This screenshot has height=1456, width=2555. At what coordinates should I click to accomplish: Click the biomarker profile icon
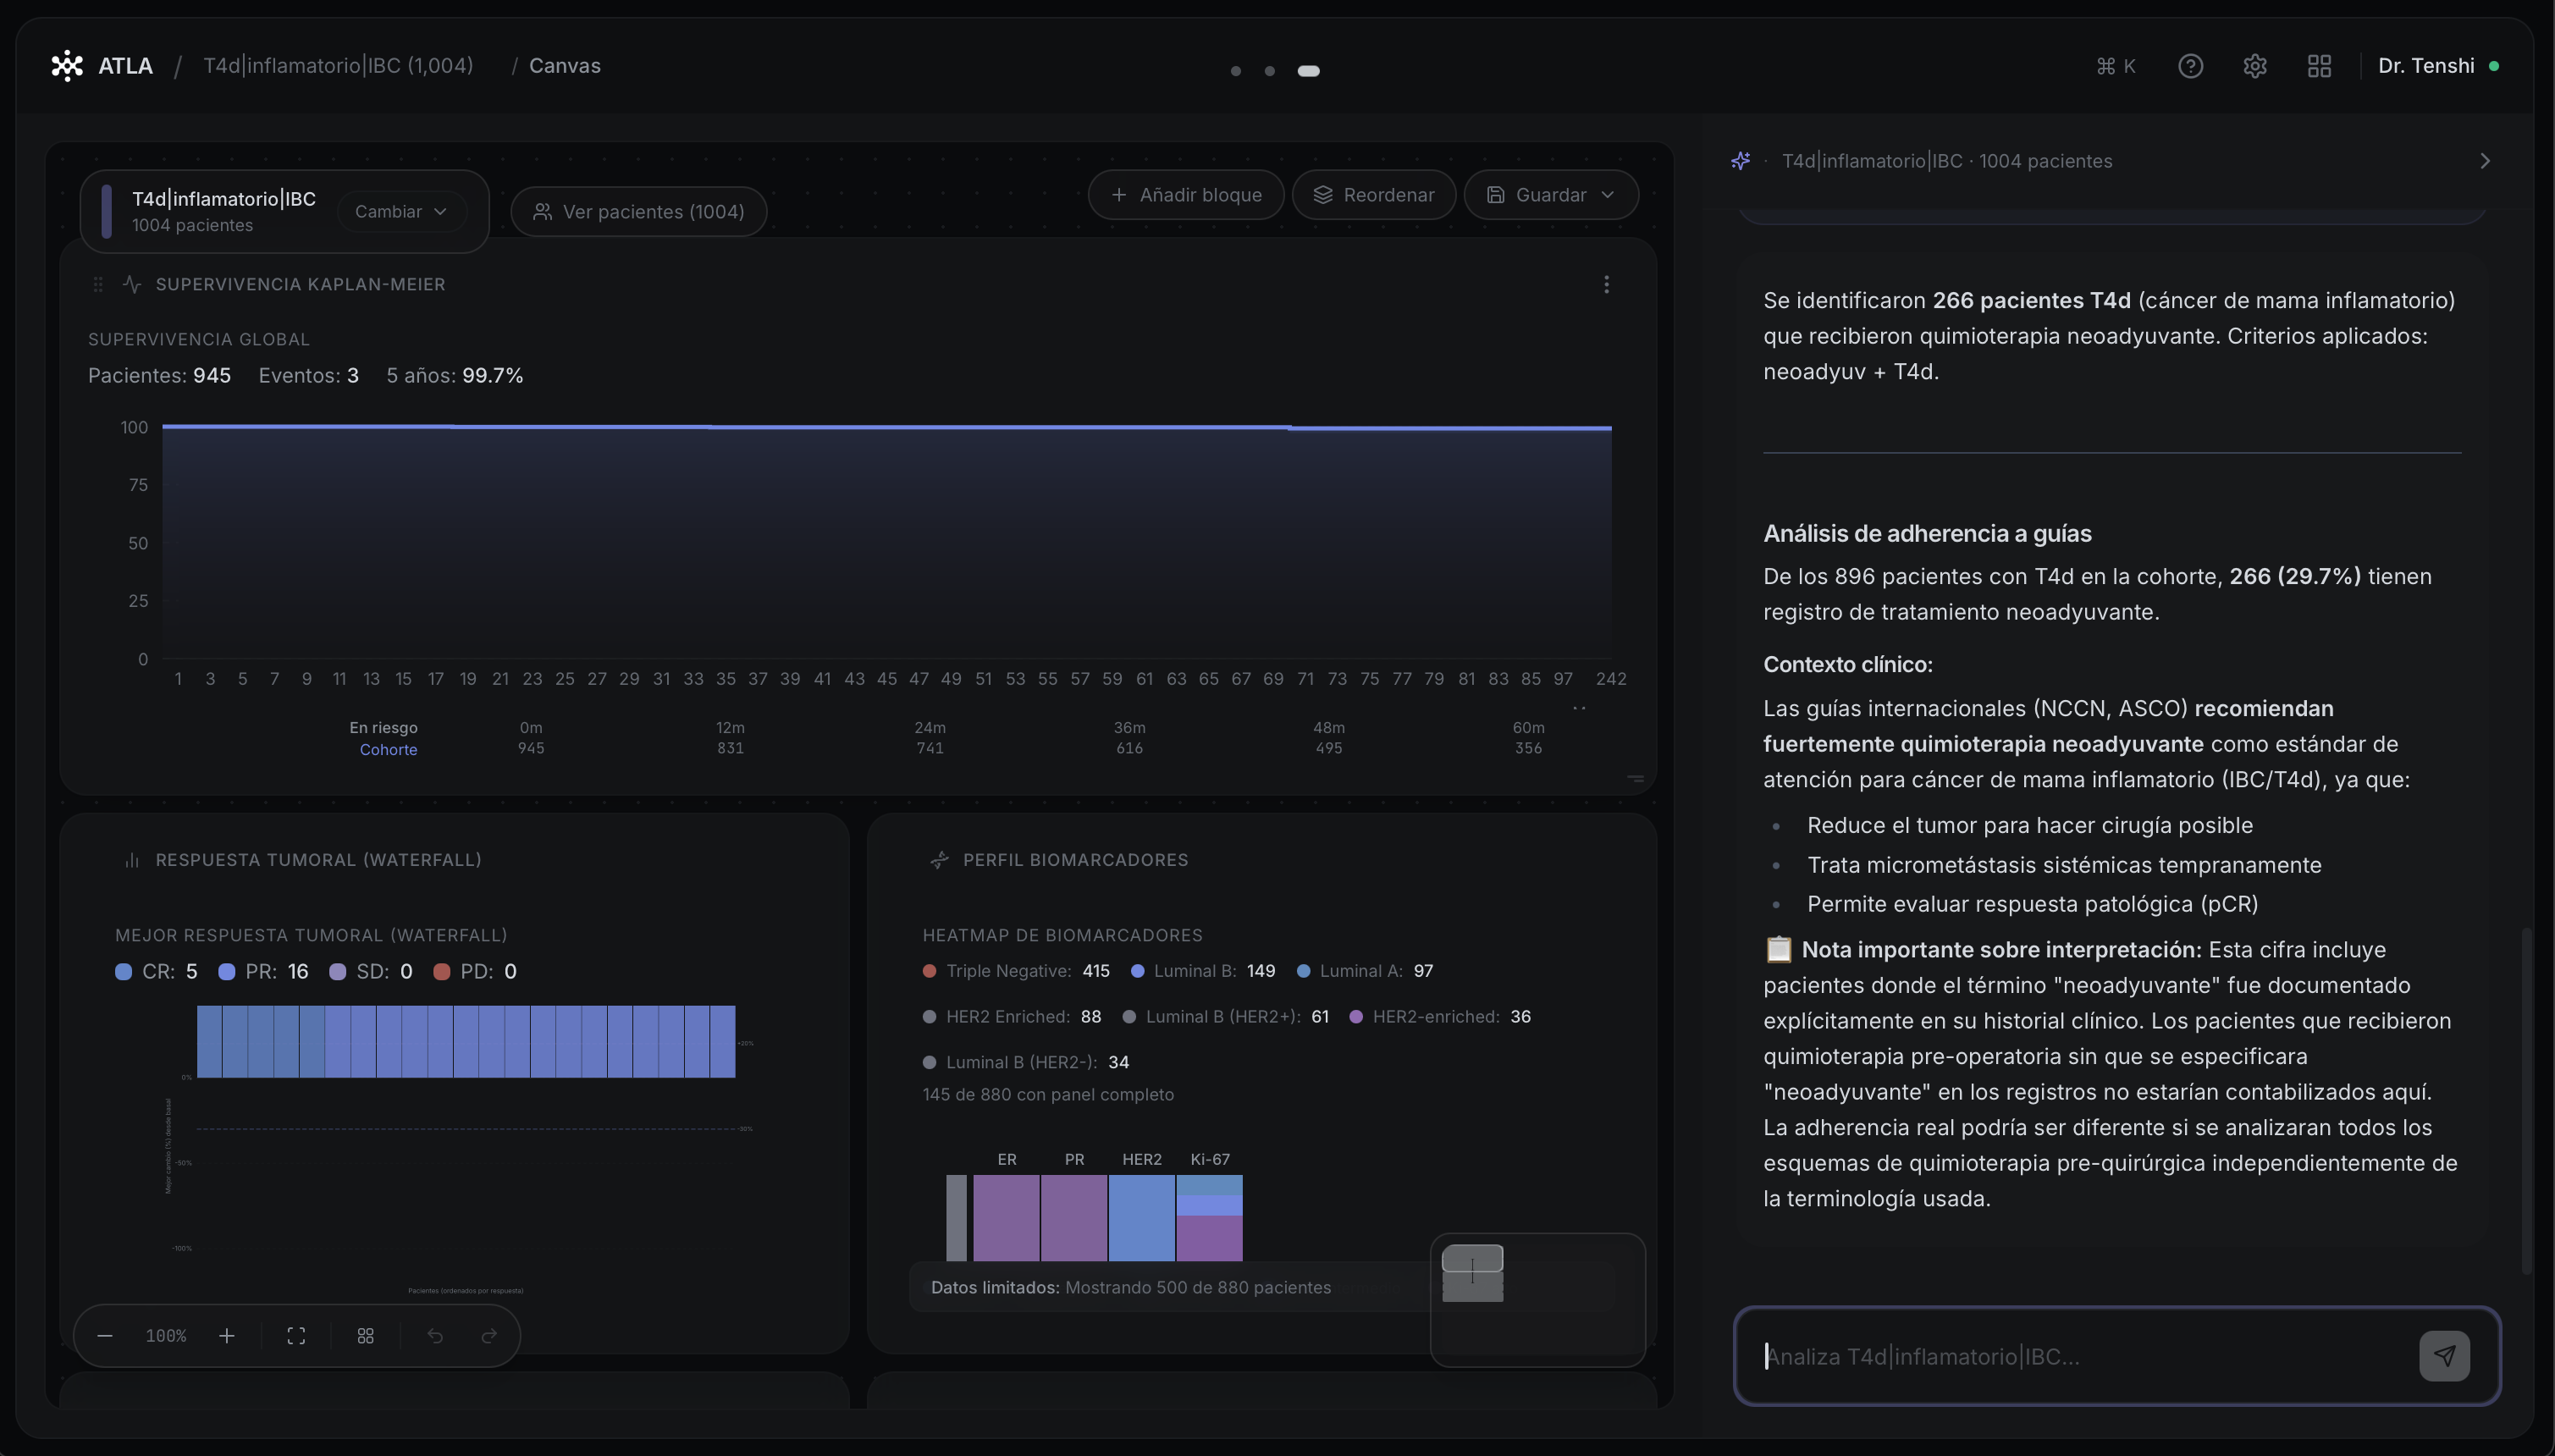click(939, 860)
